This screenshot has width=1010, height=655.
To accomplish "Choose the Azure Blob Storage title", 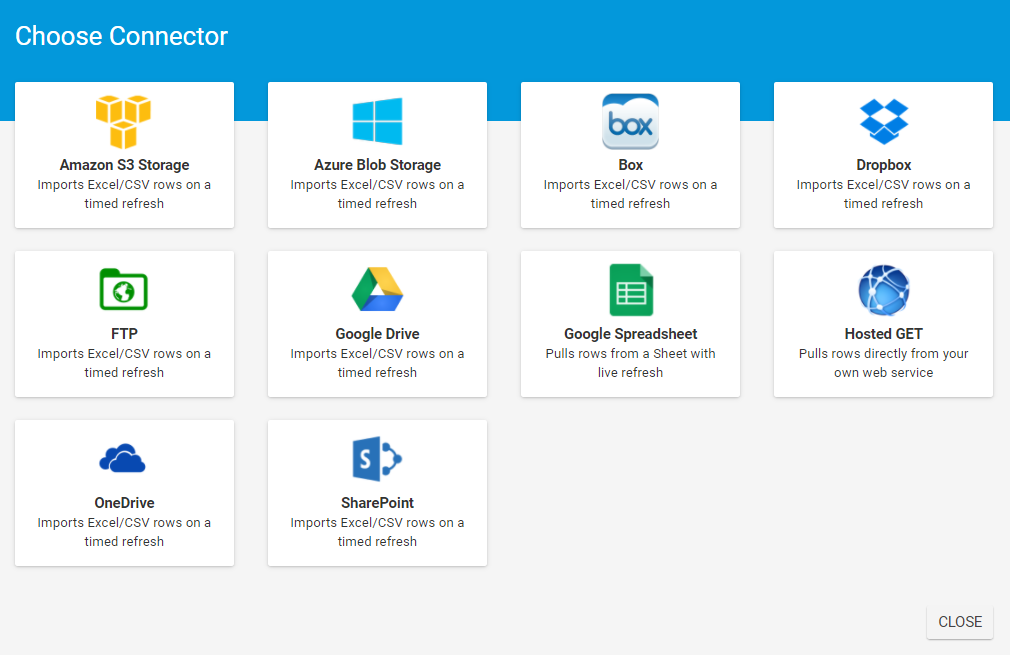I will [x=377, y=165].
